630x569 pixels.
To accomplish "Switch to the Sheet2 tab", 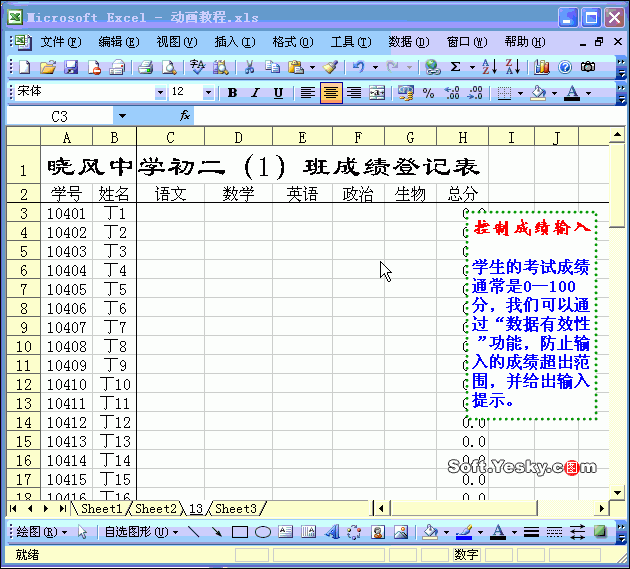I will pyautogui.click(x=155, y=509).
